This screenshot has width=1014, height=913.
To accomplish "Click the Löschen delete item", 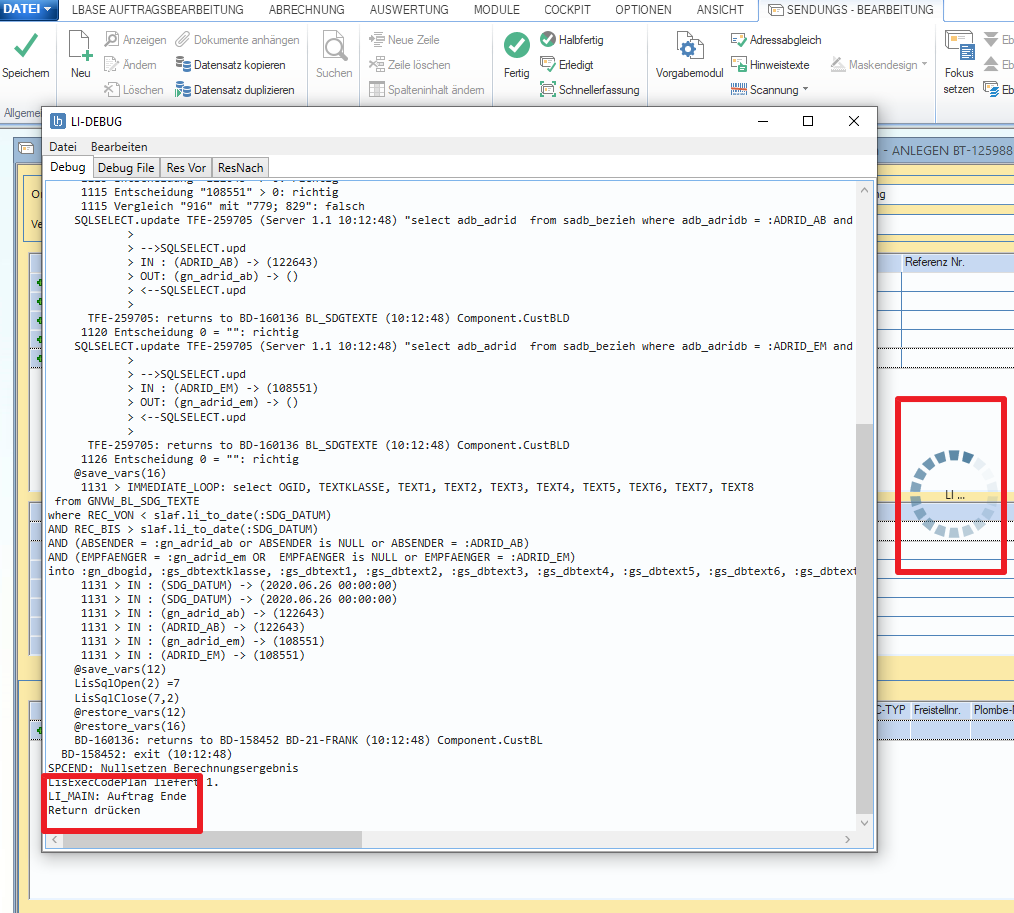I will [x=134, y=90].
